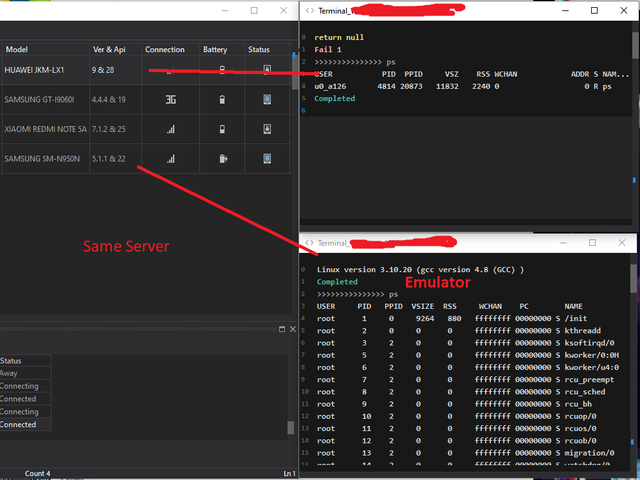The image size is (640, 480).
Task: Click the rcu_preempt process row
Action: [x=465, y=380]
